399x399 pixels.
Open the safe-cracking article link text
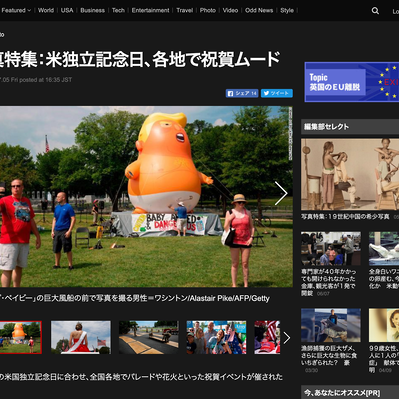click(329, 282)
